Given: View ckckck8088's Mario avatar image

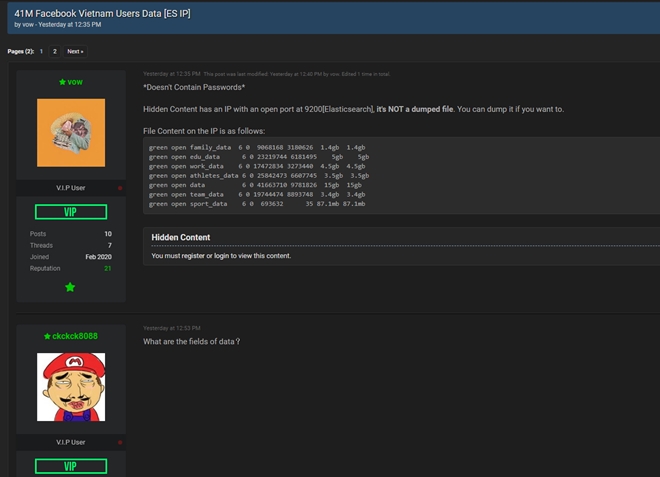Looking at the screenshot, I should (x=71, y=387).
